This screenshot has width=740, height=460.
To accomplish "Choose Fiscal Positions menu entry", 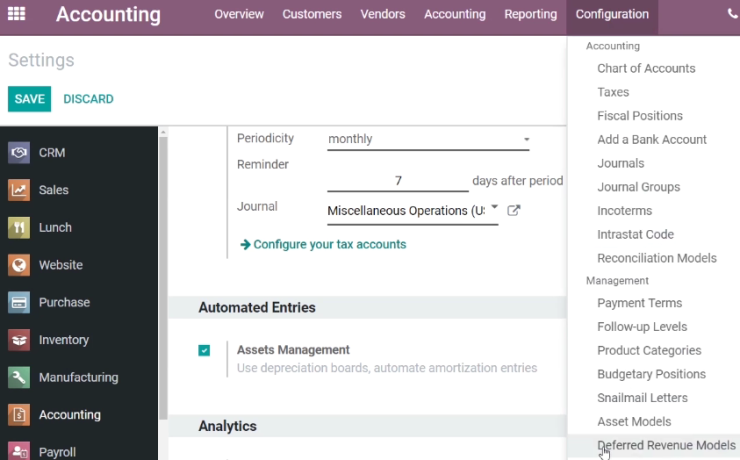I will coord(639,116).
